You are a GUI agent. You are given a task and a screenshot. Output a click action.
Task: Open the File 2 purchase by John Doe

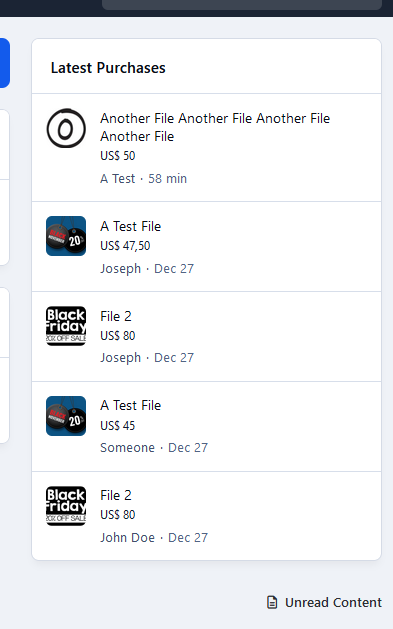[x=115, y=495]
